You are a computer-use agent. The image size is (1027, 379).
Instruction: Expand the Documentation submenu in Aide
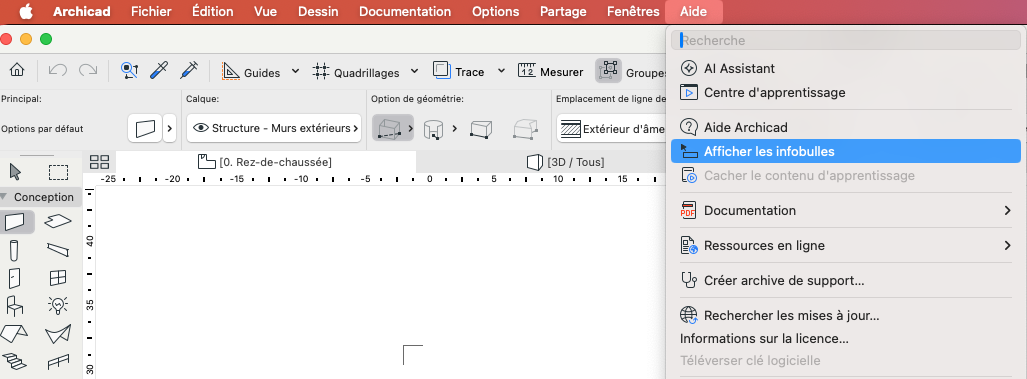coord(846,210)
